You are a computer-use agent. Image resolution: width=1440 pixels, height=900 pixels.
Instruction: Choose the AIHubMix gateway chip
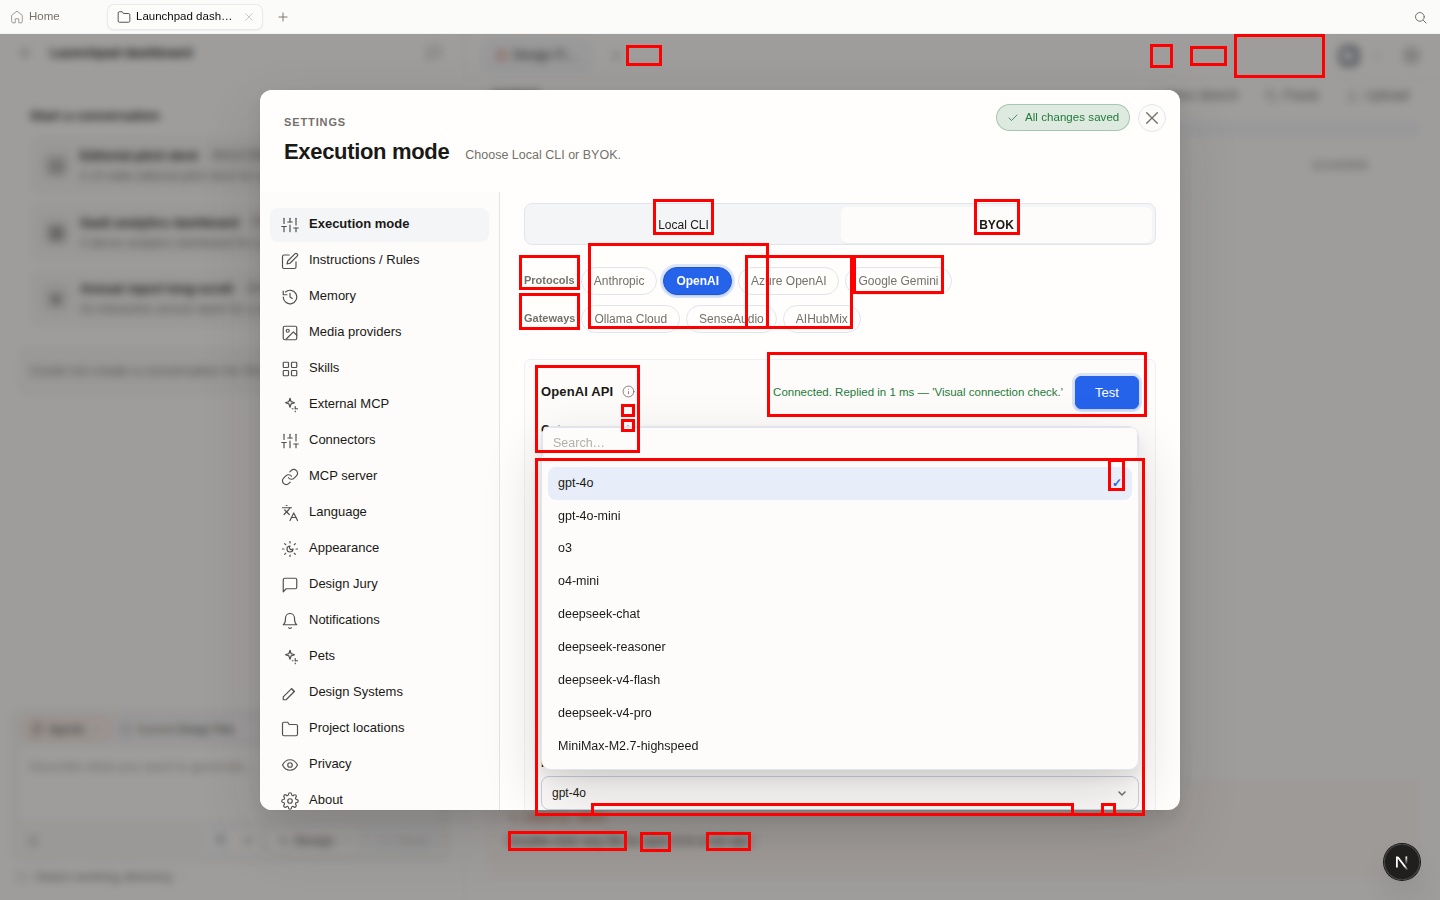[821, 319]
